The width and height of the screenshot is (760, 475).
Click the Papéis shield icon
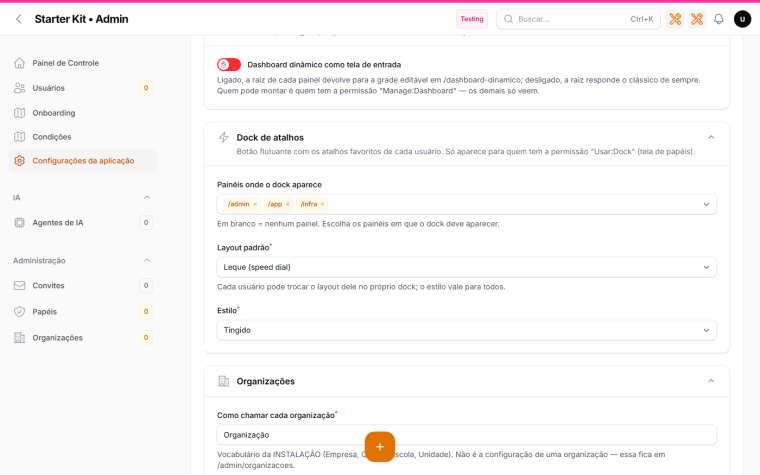[19, 312]
